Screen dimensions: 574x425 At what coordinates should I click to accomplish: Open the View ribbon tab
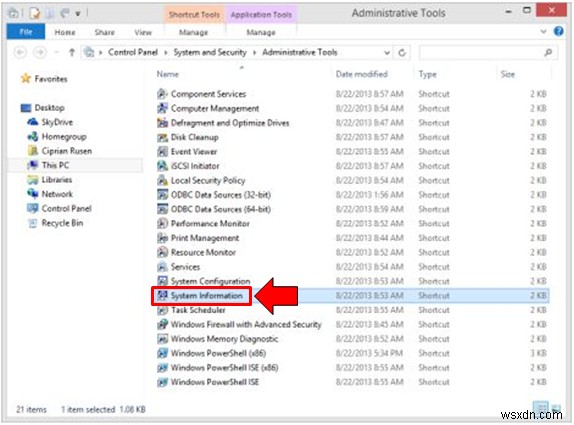click(143, 32)
